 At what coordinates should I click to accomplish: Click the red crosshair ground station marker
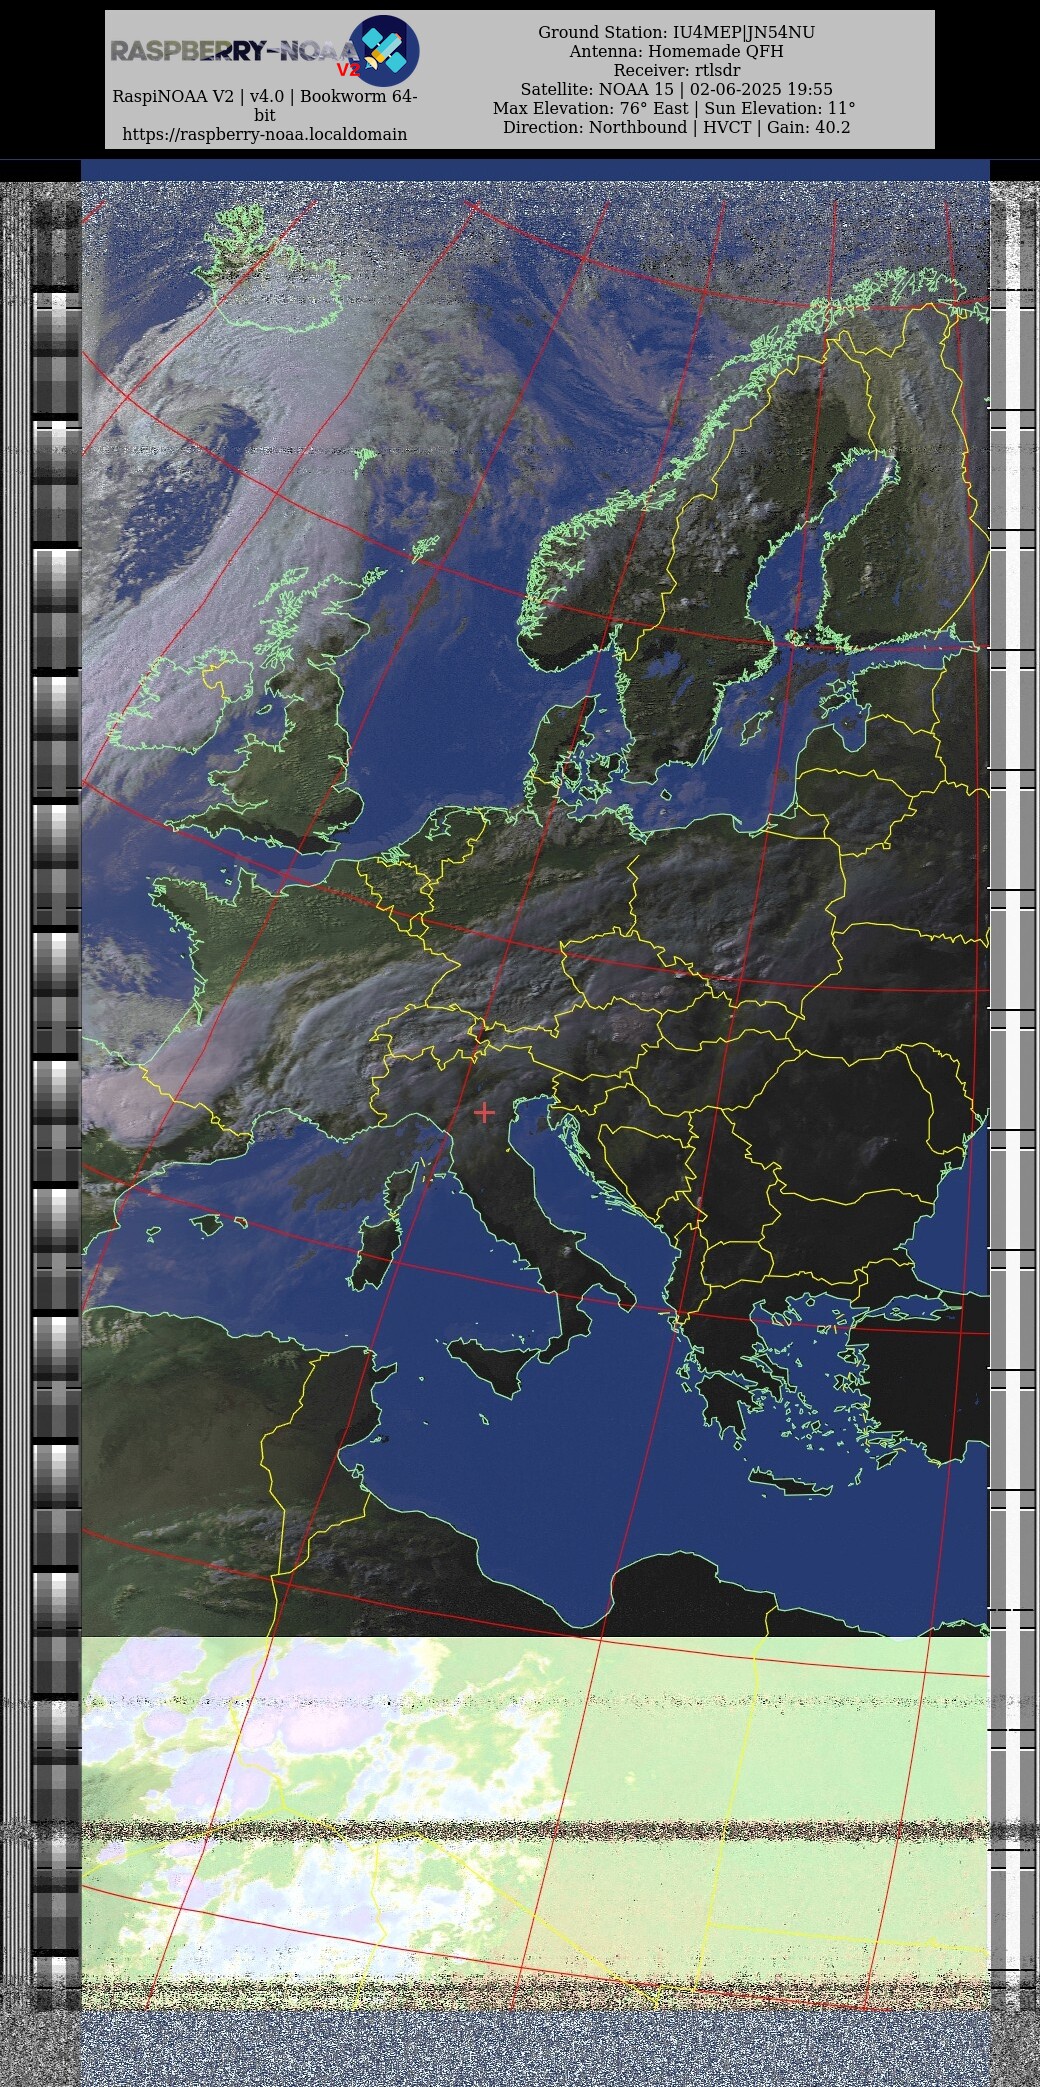tap(484, 1112)
